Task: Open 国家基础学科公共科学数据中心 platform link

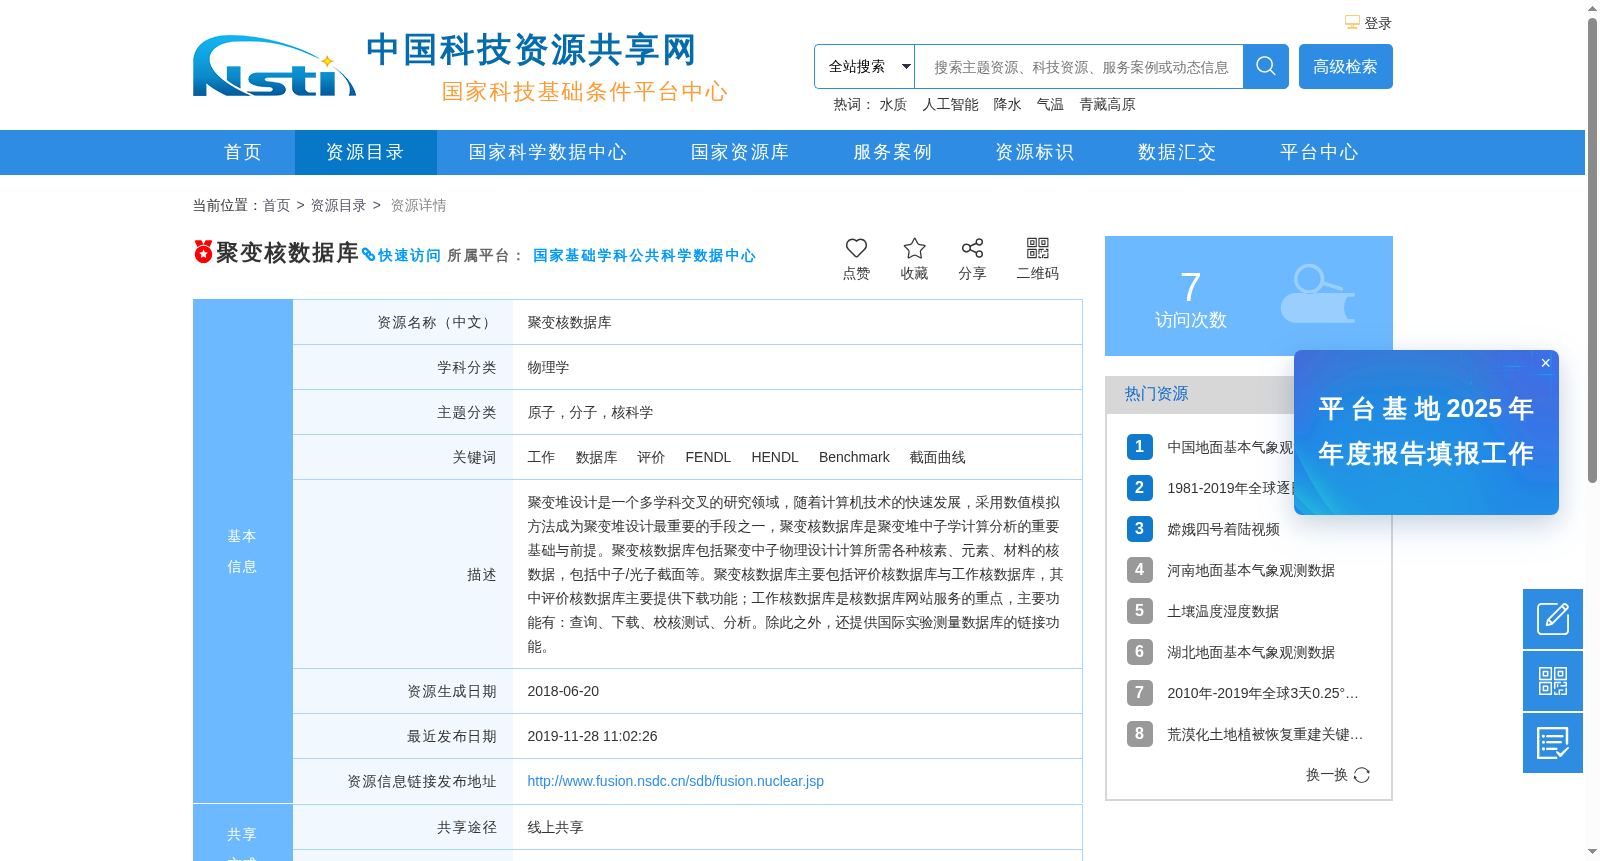Action: [644, 256]
